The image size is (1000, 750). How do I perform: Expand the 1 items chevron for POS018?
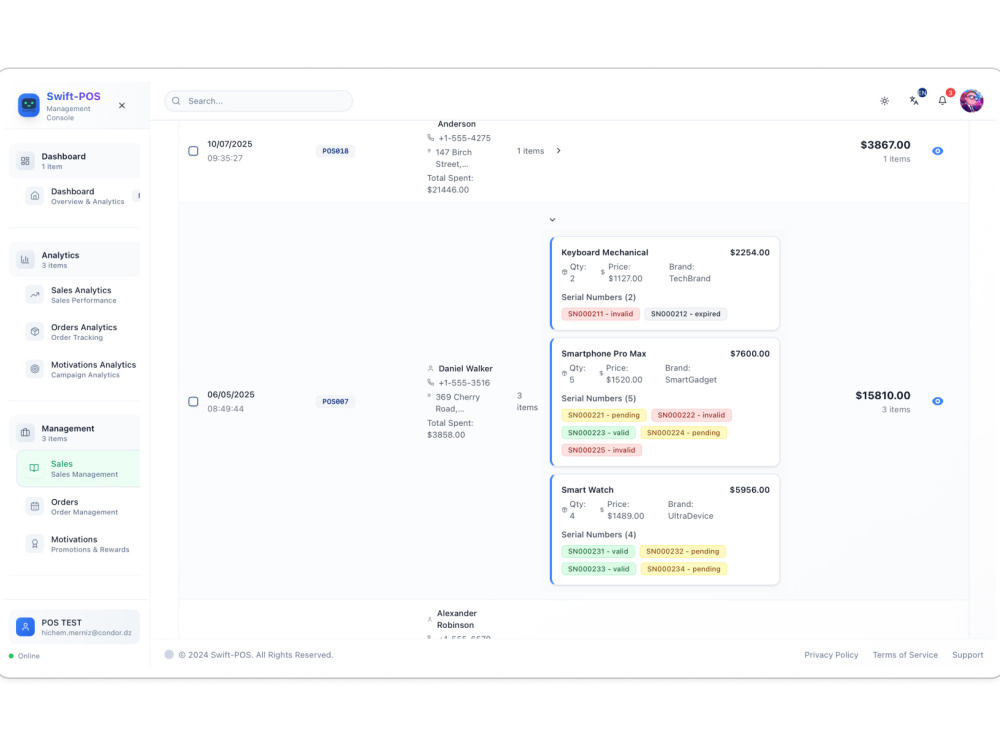point(559,151)
